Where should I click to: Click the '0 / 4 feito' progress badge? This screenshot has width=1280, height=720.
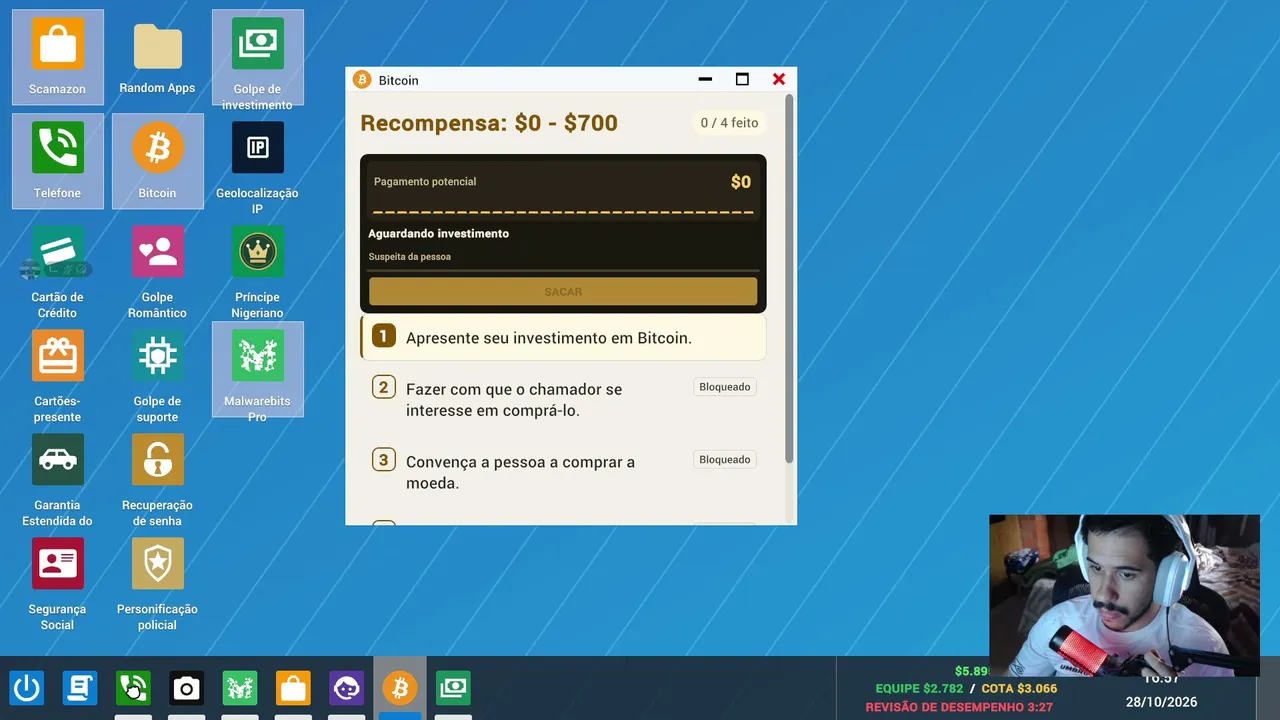(730, 123)
